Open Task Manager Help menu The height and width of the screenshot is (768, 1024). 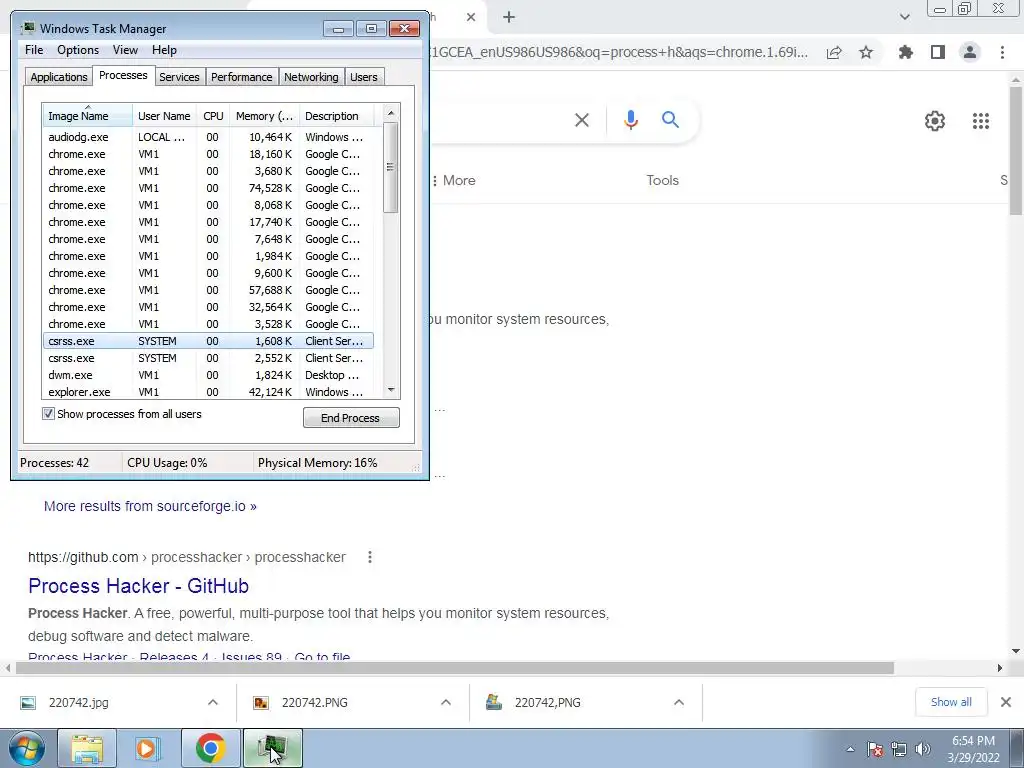164,50
